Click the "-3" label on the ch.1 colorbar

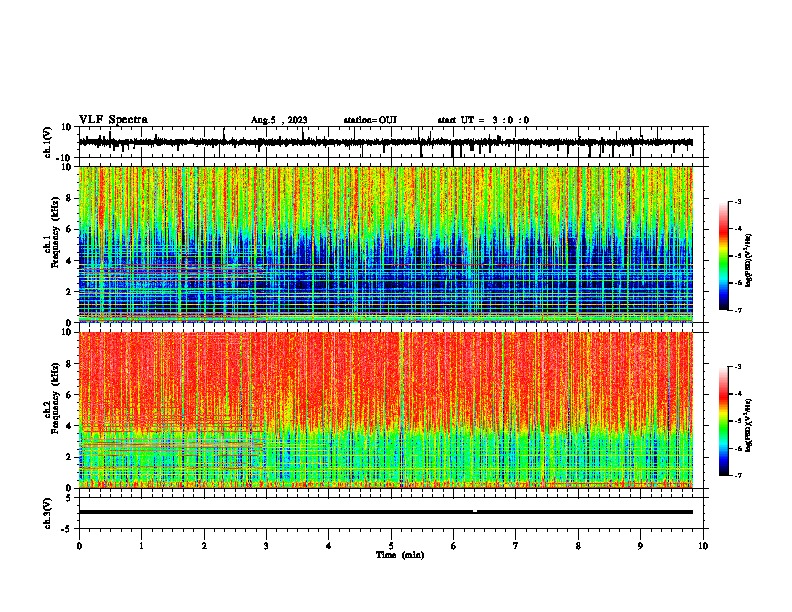click(737, 201)
